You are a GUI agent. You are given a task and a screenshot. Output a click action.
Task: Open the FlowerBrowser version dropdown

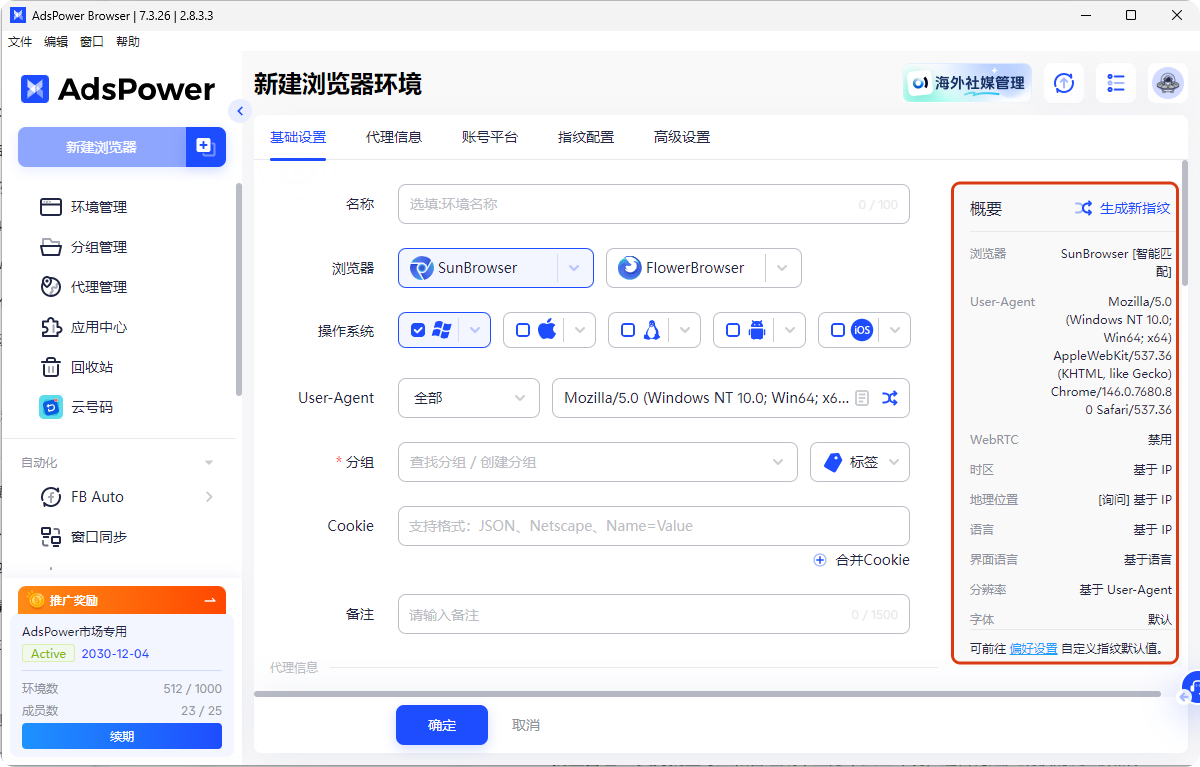click(784, 267)
